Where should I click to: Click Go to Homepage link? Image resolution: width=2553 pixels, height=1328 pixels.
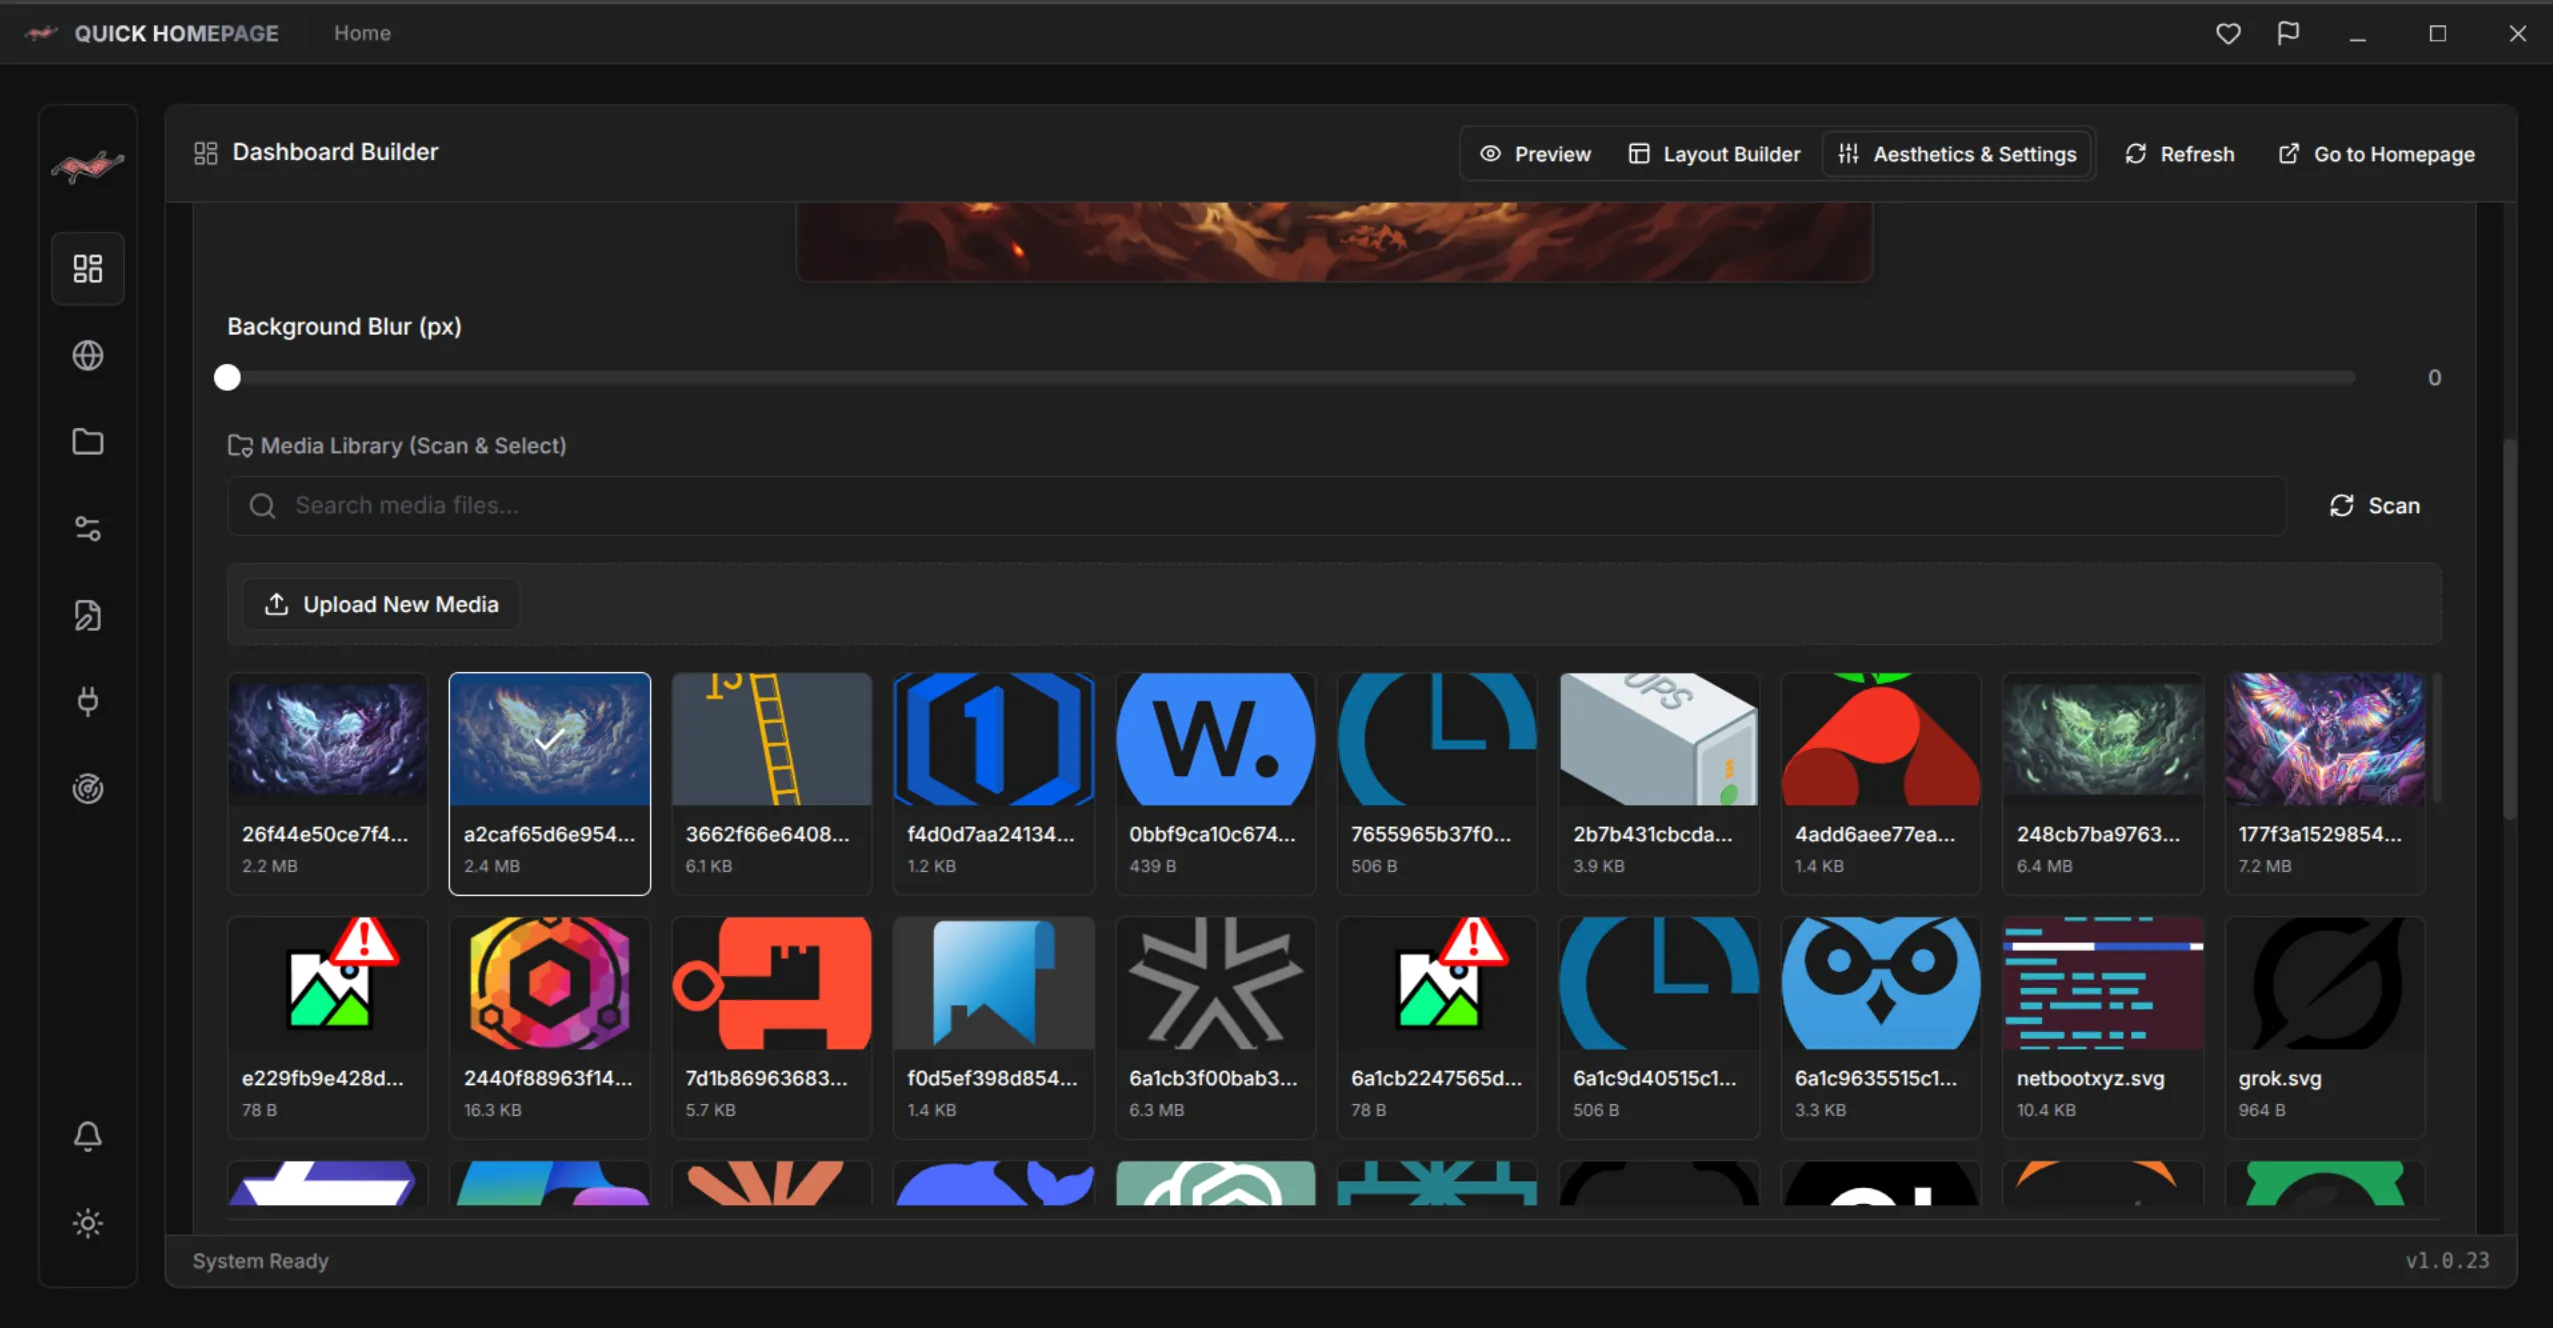[x=2376, y=154]
